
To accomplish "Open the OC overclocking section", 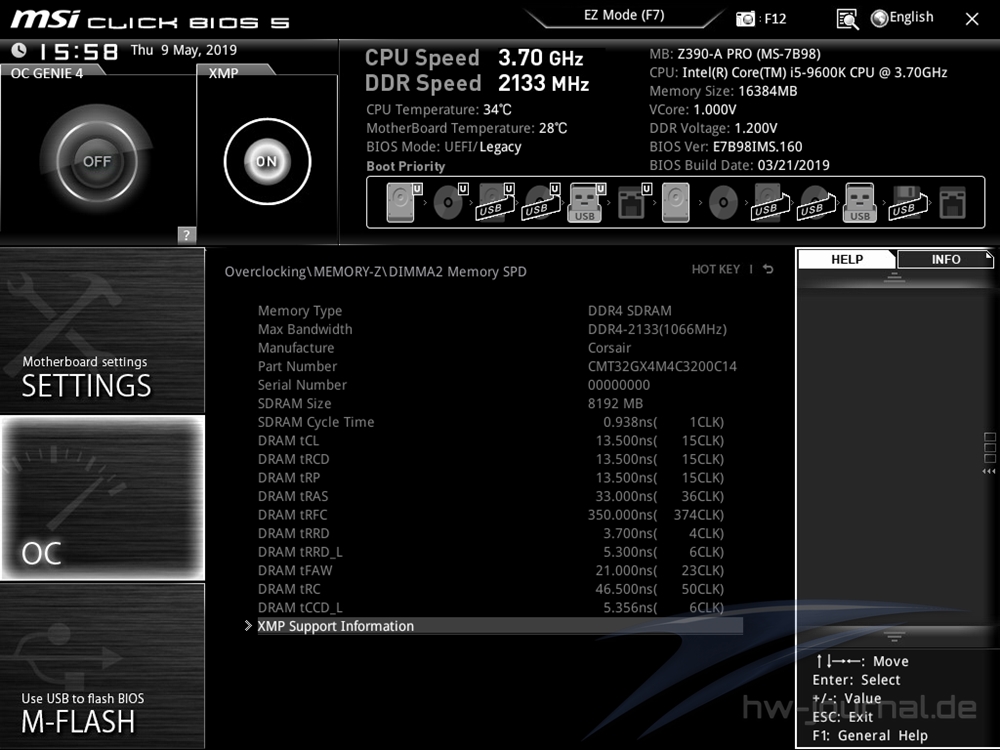I will (x=103, y=497).
